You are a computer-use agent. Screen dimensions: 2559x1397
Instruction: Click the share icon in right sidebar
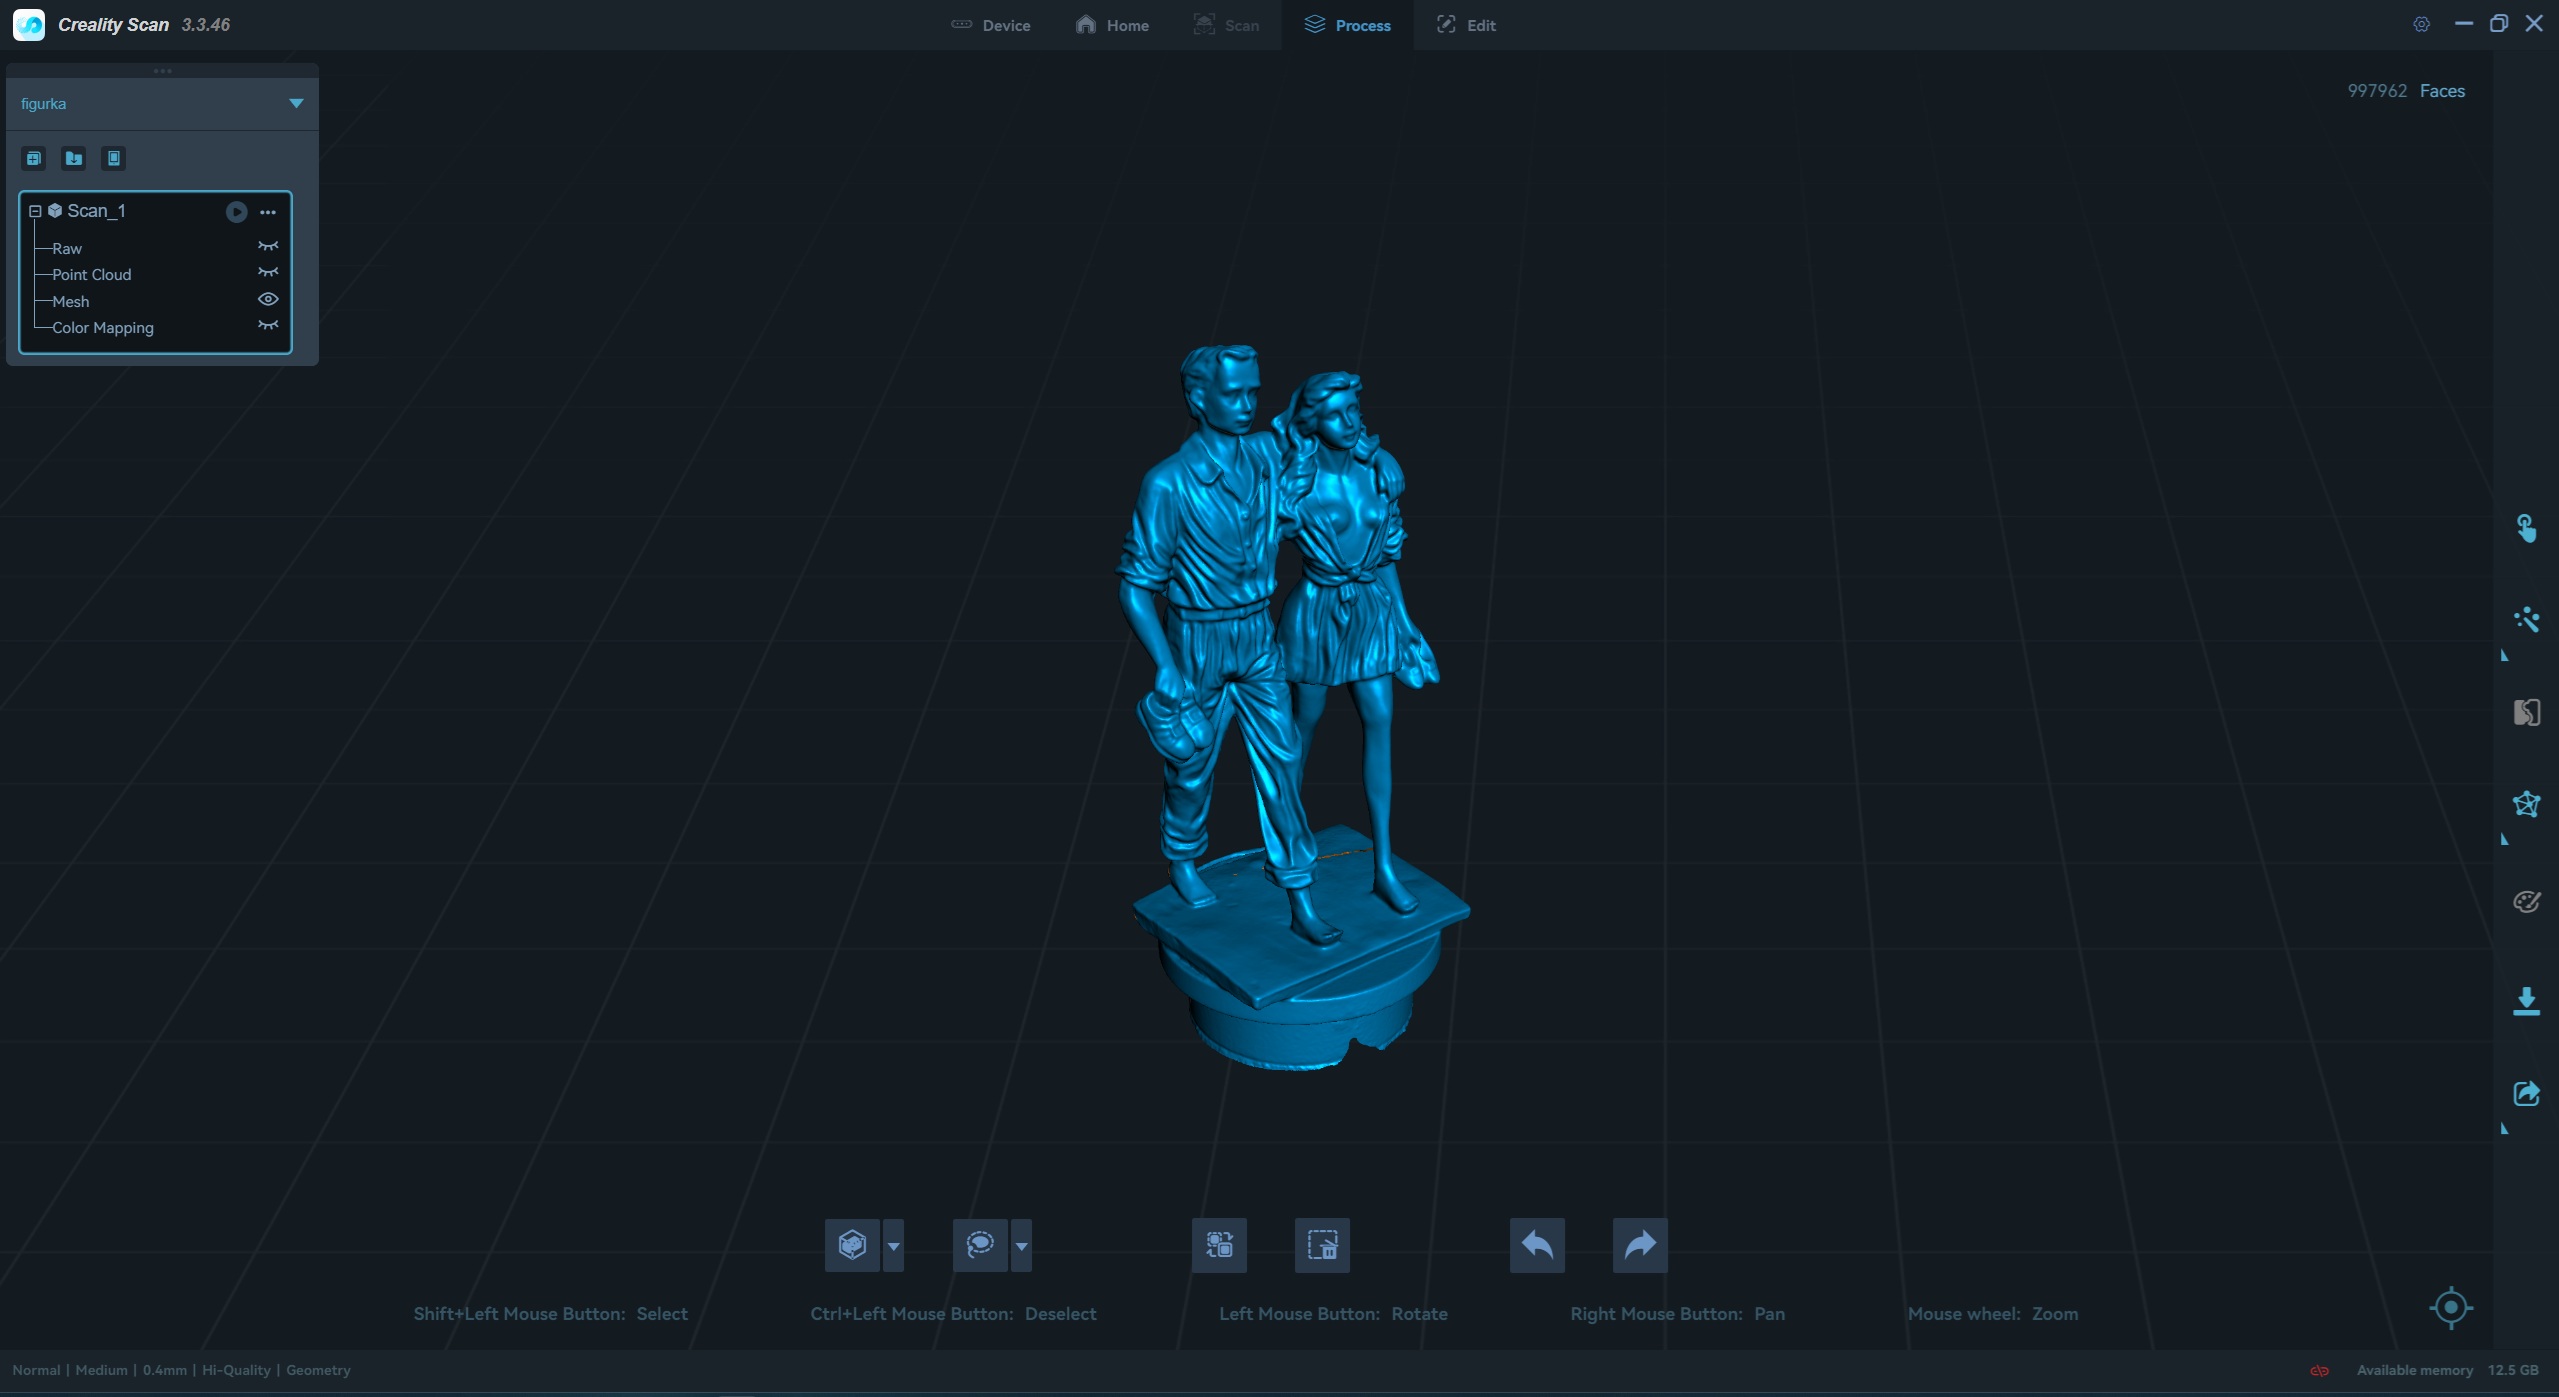2526,1093
